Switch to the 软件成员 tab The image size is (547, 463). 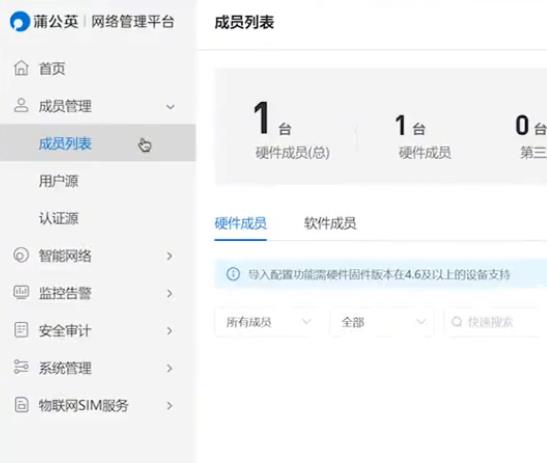click(330, 223)
